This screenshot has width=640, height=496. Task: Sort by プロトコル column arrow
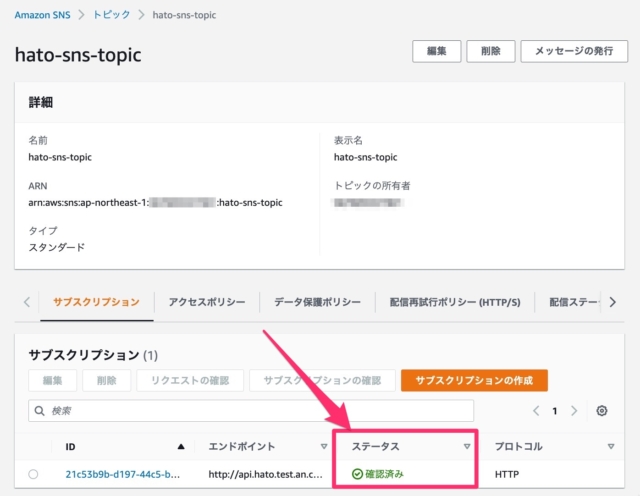tap(611, 447)
